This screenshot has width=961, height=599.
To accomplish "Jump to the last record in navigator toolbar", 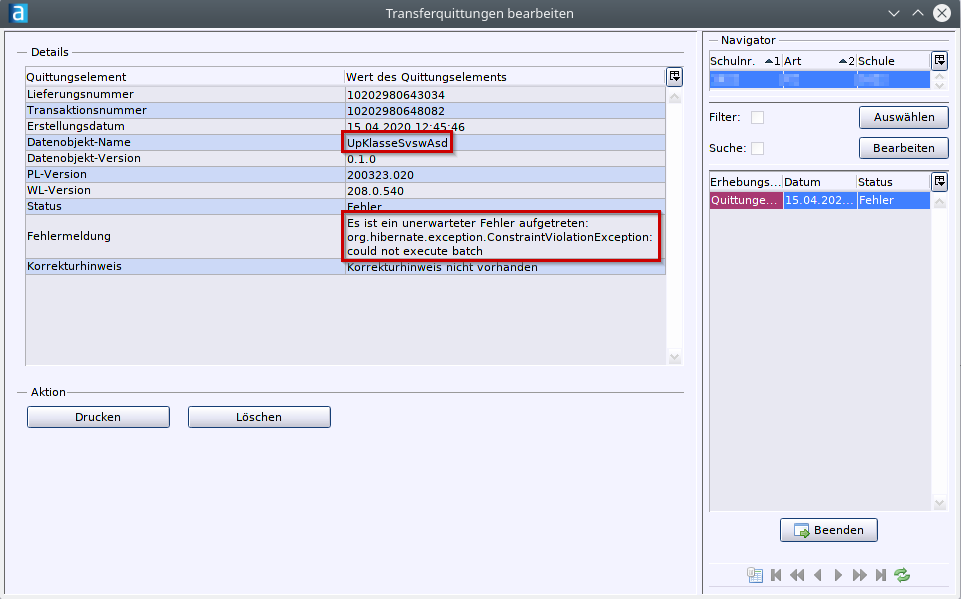I will (x=881, y=575).
